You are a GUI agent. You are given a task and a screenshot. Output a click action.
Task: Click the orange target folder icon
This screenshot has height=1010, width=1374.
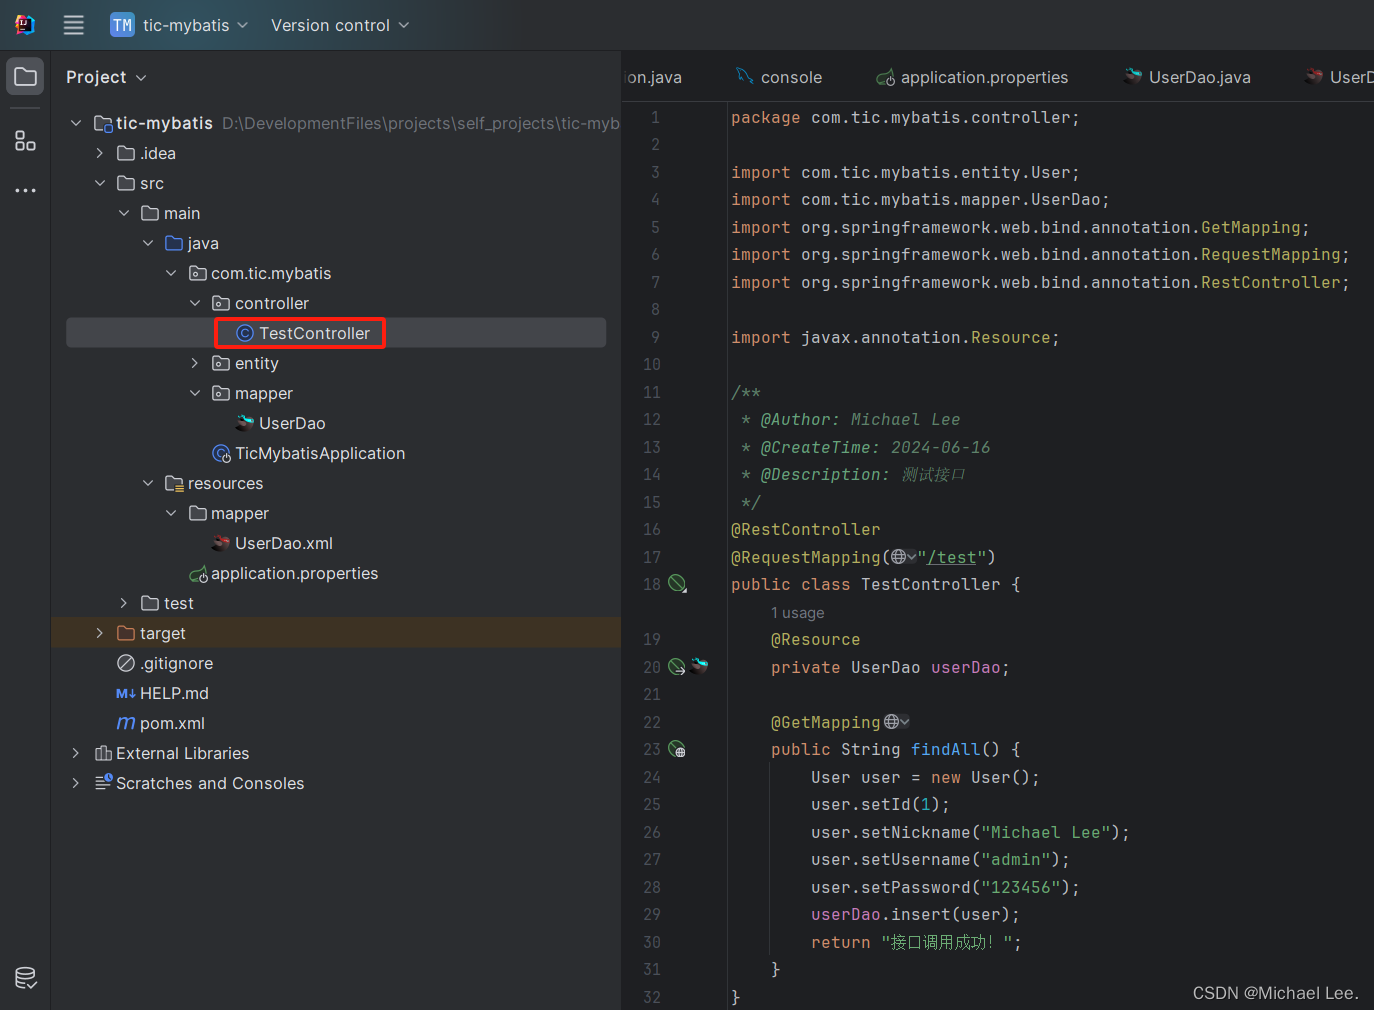(x=126, y=633)
